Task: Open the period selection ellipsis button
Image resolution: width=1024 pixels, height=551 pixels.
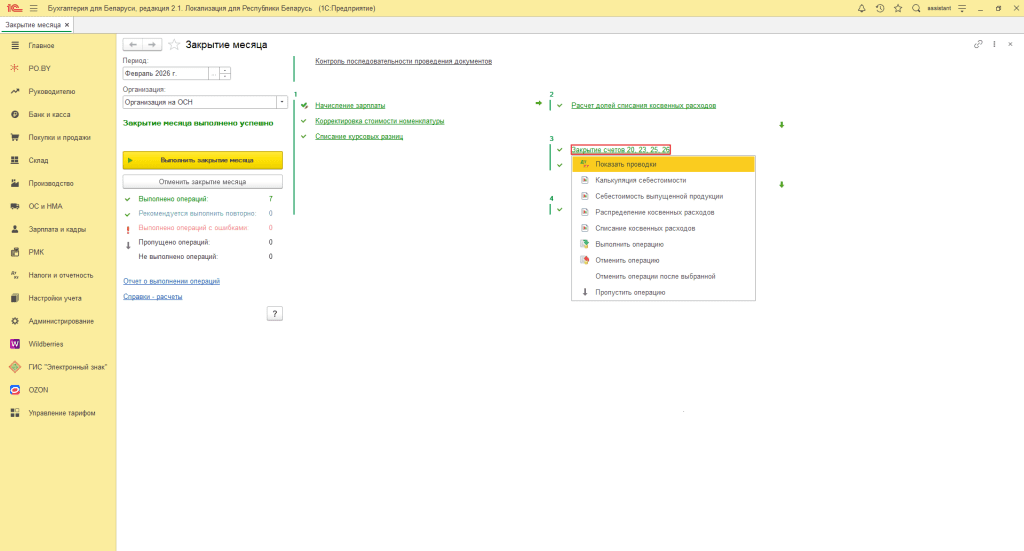Action: pos(213,74)
